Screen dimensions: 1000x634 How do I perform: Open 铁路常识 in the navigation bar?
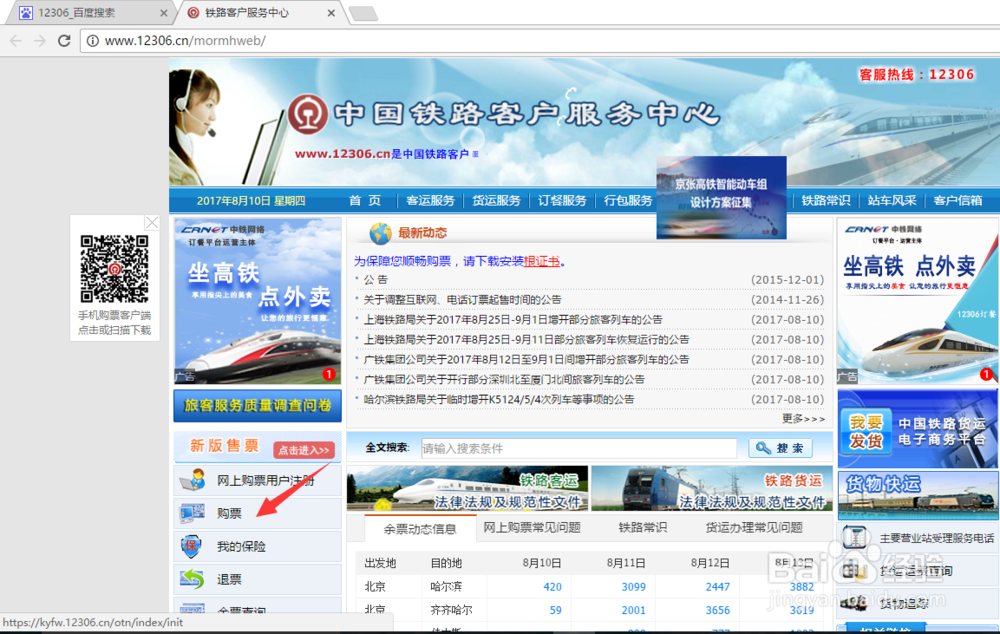[x=826, y=200]
